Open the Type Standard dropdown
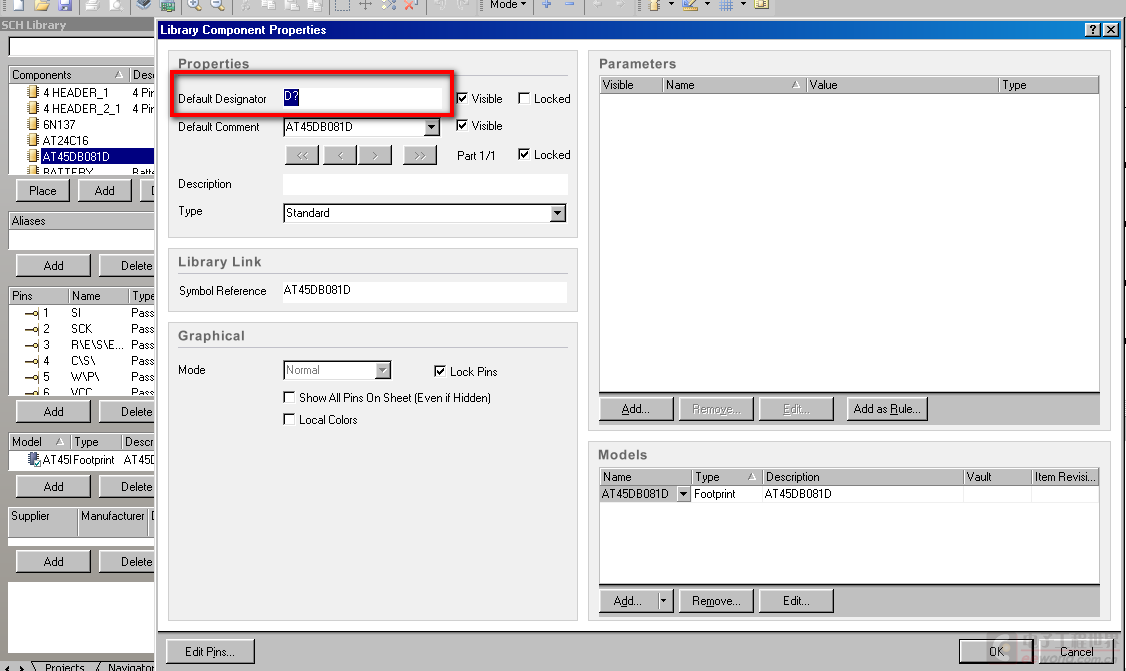The width and height of the screenshot is (1126, 671). coord(557,213)
